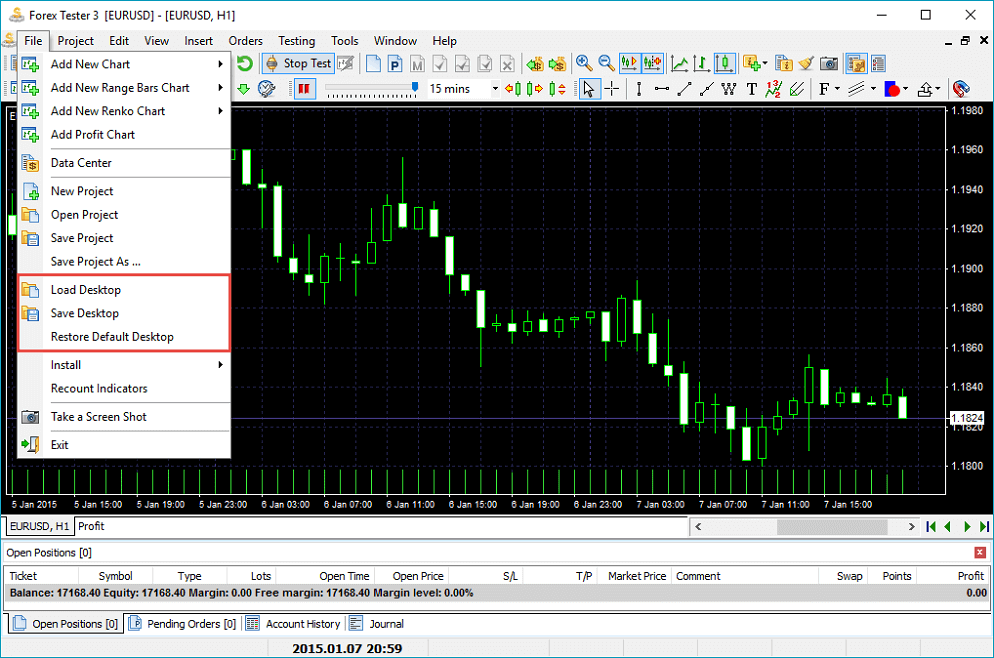Open the Fibonacci (F) tools dropdown arrow

pyautogui.click(x=837, y=89)
